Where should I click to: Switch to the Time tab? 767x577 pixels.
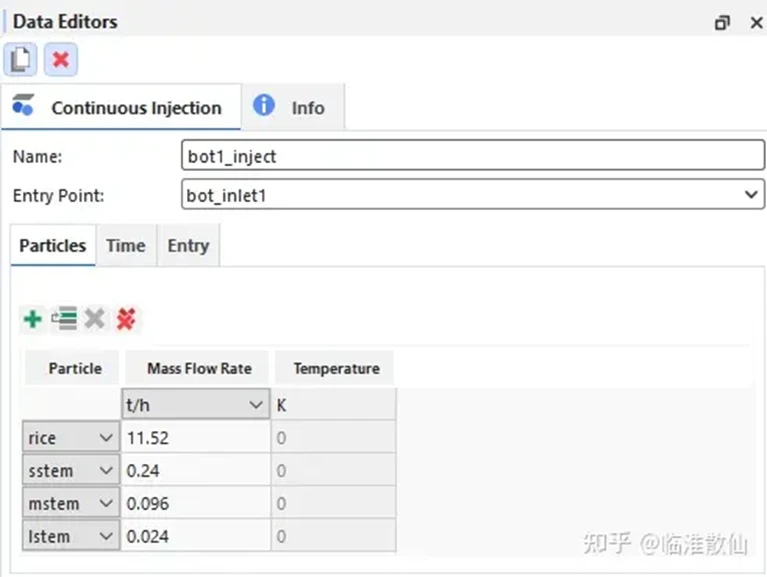pos(126,245)
